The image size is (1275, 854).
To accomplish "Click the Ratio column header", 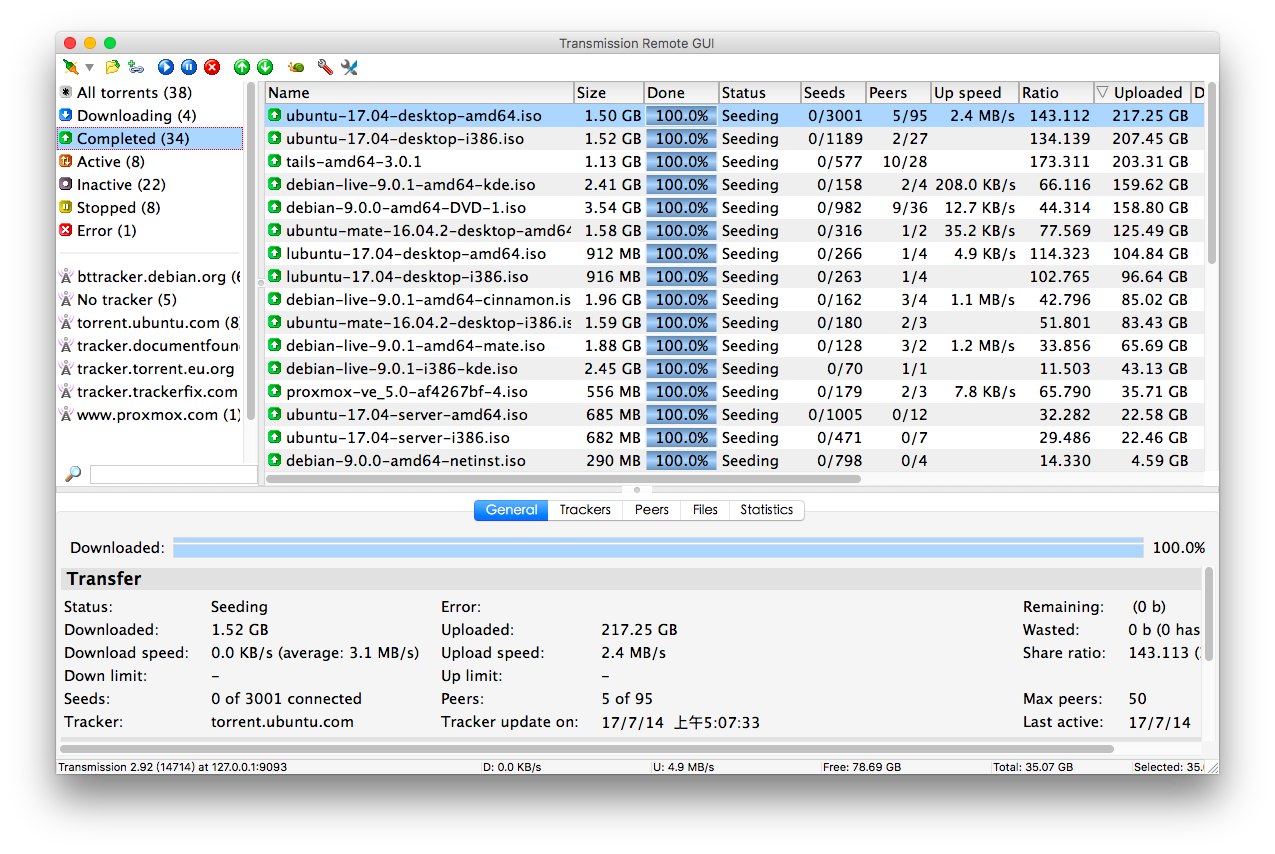I will [x=1054, y=93].
